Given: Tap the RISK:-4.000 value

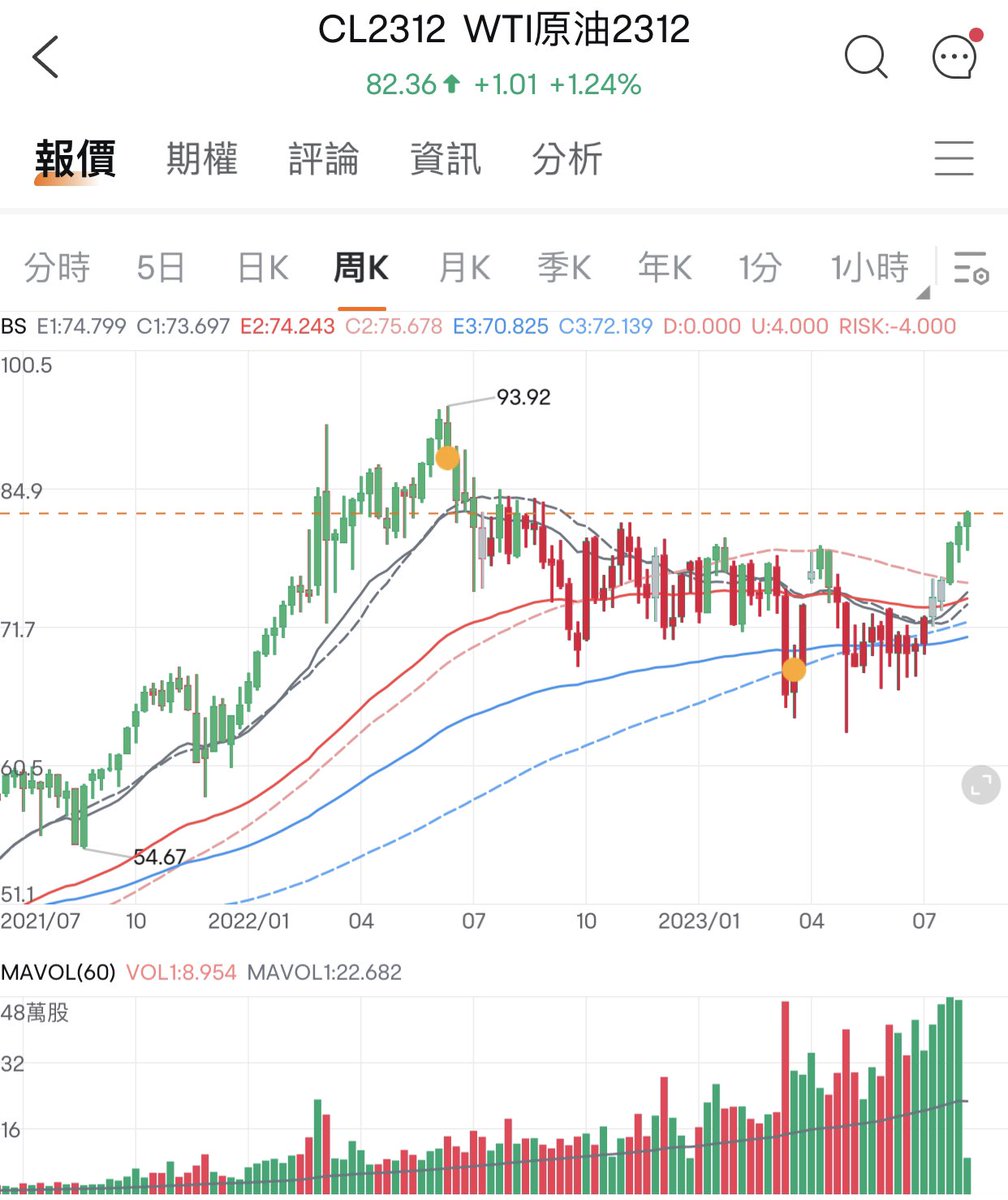Looking at the screenshot, I should click(897, 326).
